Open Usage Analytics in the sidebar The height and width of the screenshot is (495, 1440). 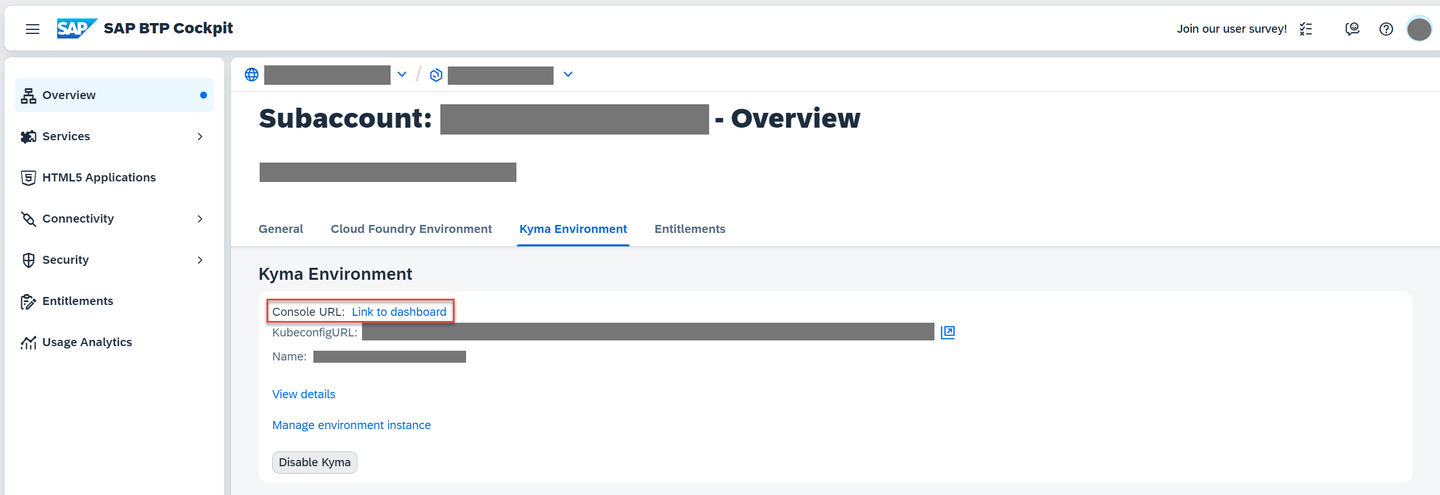[114, 342]
